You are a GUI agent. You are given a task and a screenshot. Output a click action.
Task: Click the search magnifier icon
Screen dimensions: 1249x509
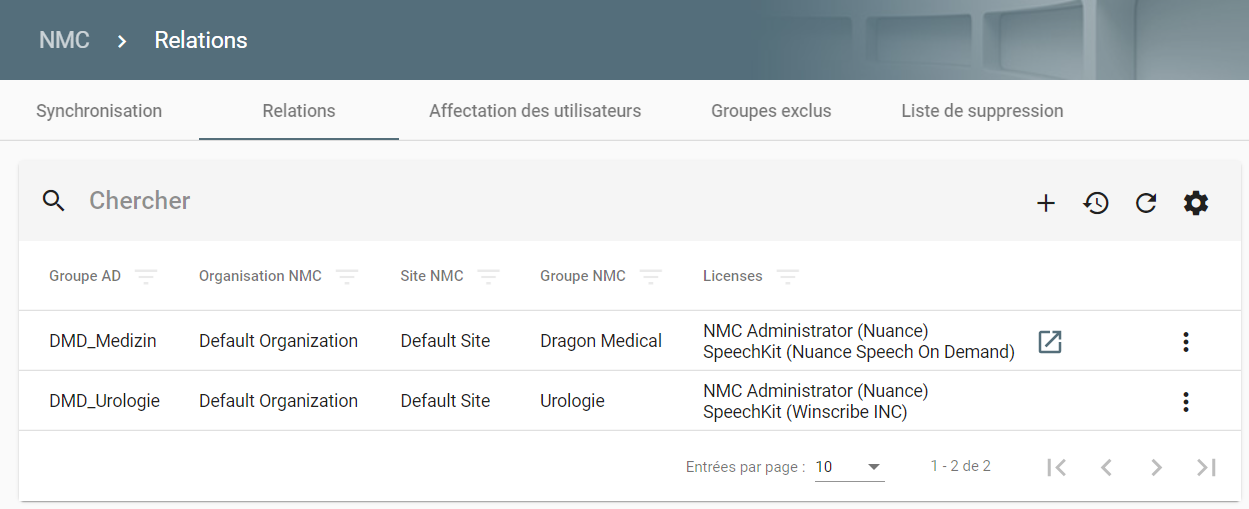(x=54, y=201)
